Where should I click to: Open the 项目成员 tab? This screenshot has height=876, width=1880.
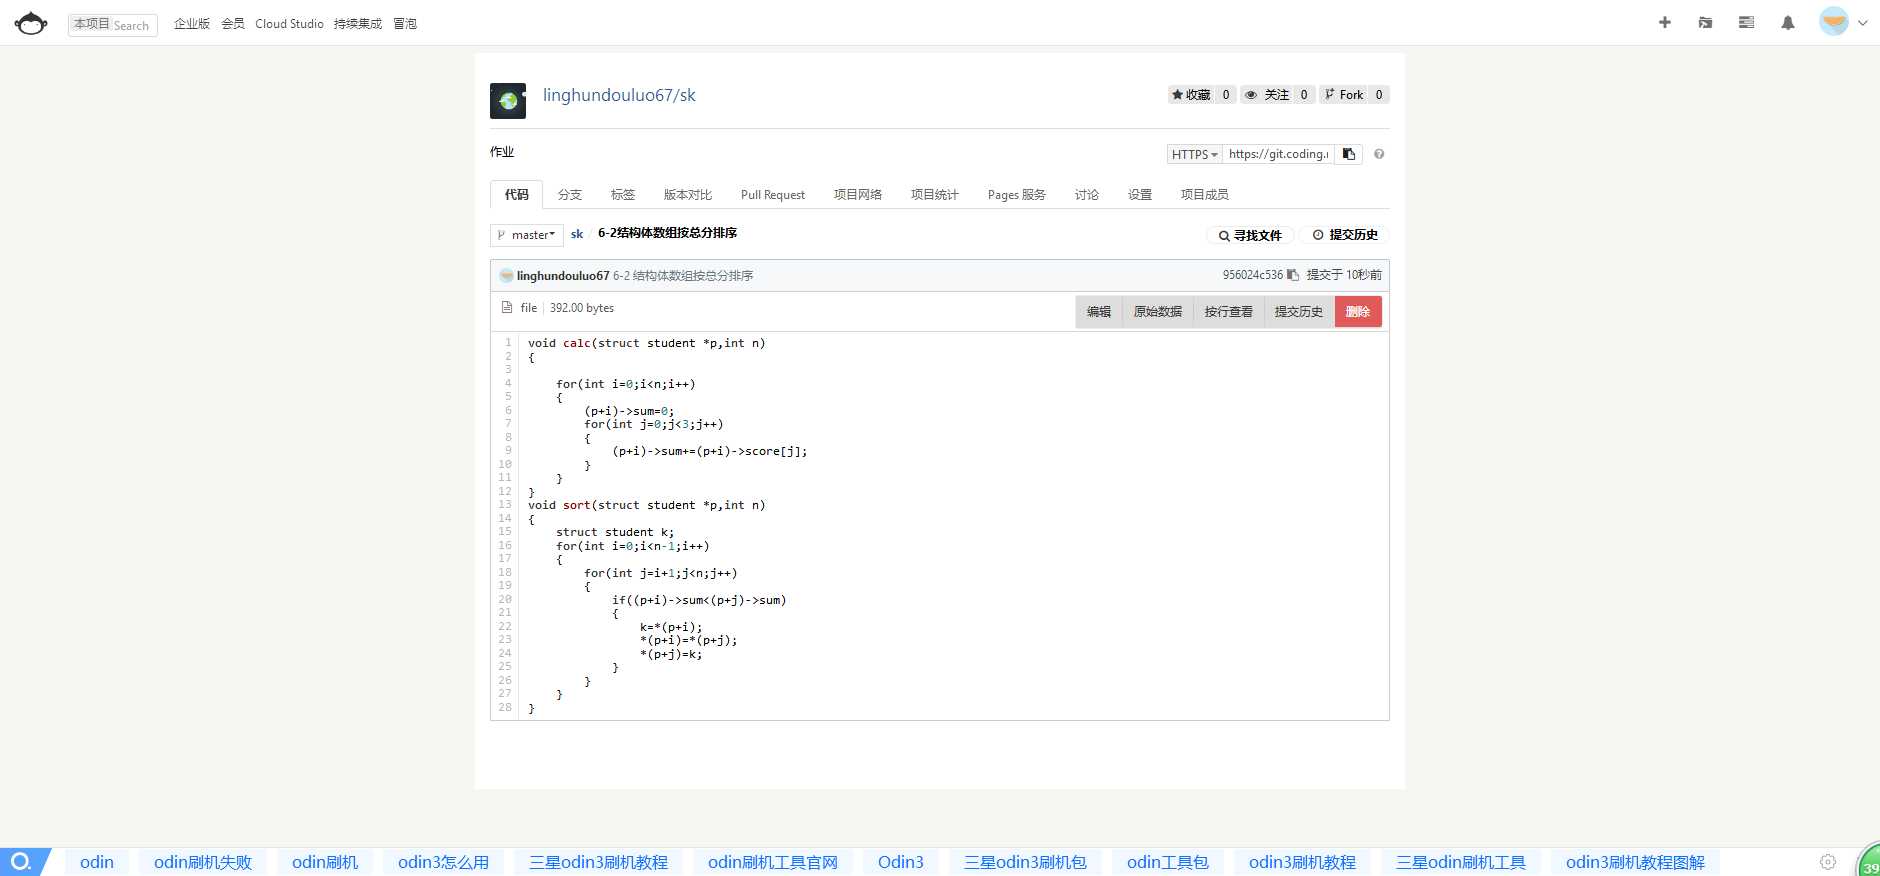[1205, 195]
